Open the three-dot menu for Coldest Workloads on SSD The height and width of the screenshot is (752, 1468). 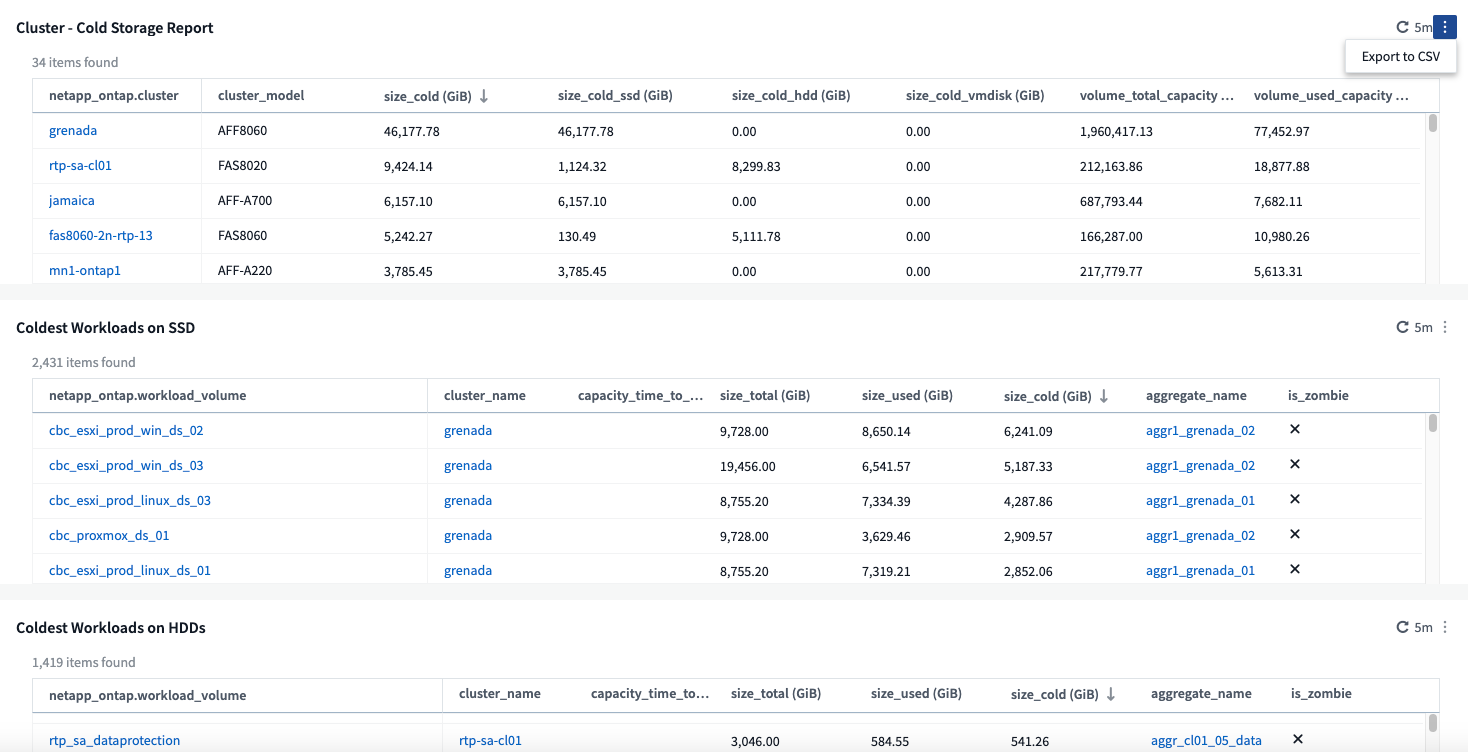point(1444,328)
